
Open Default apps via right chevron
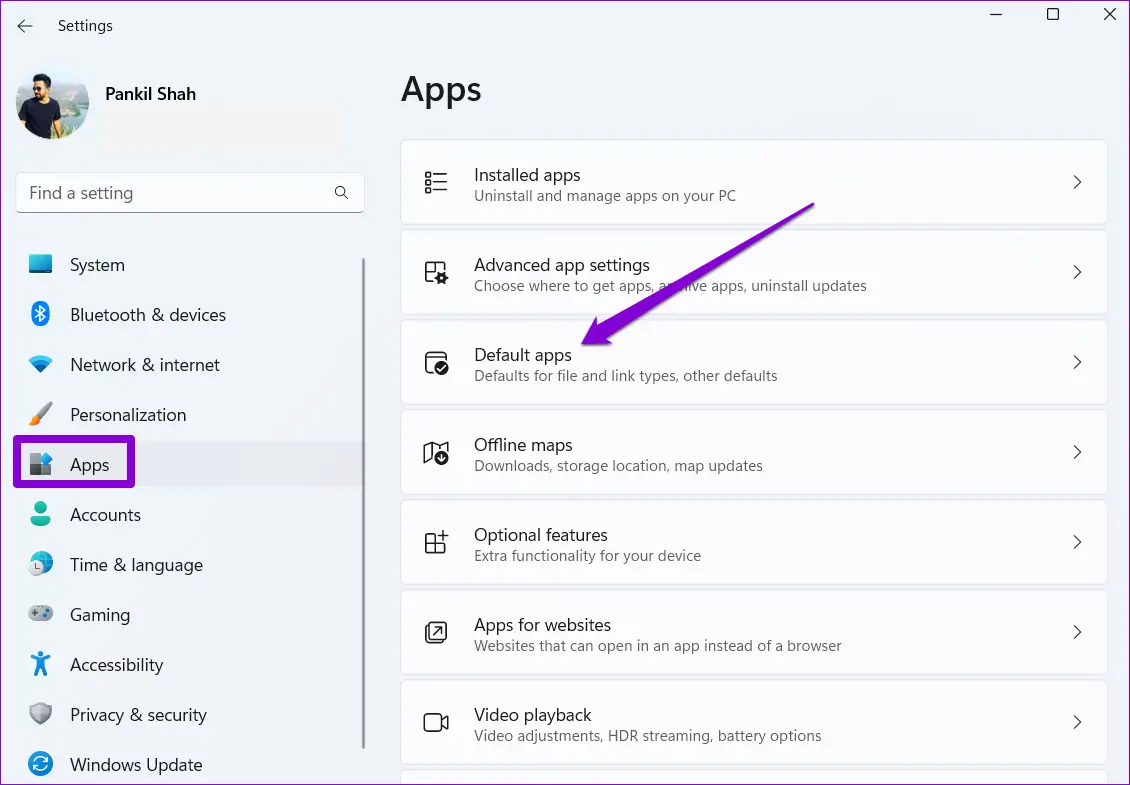click(x=1077, y=363)
